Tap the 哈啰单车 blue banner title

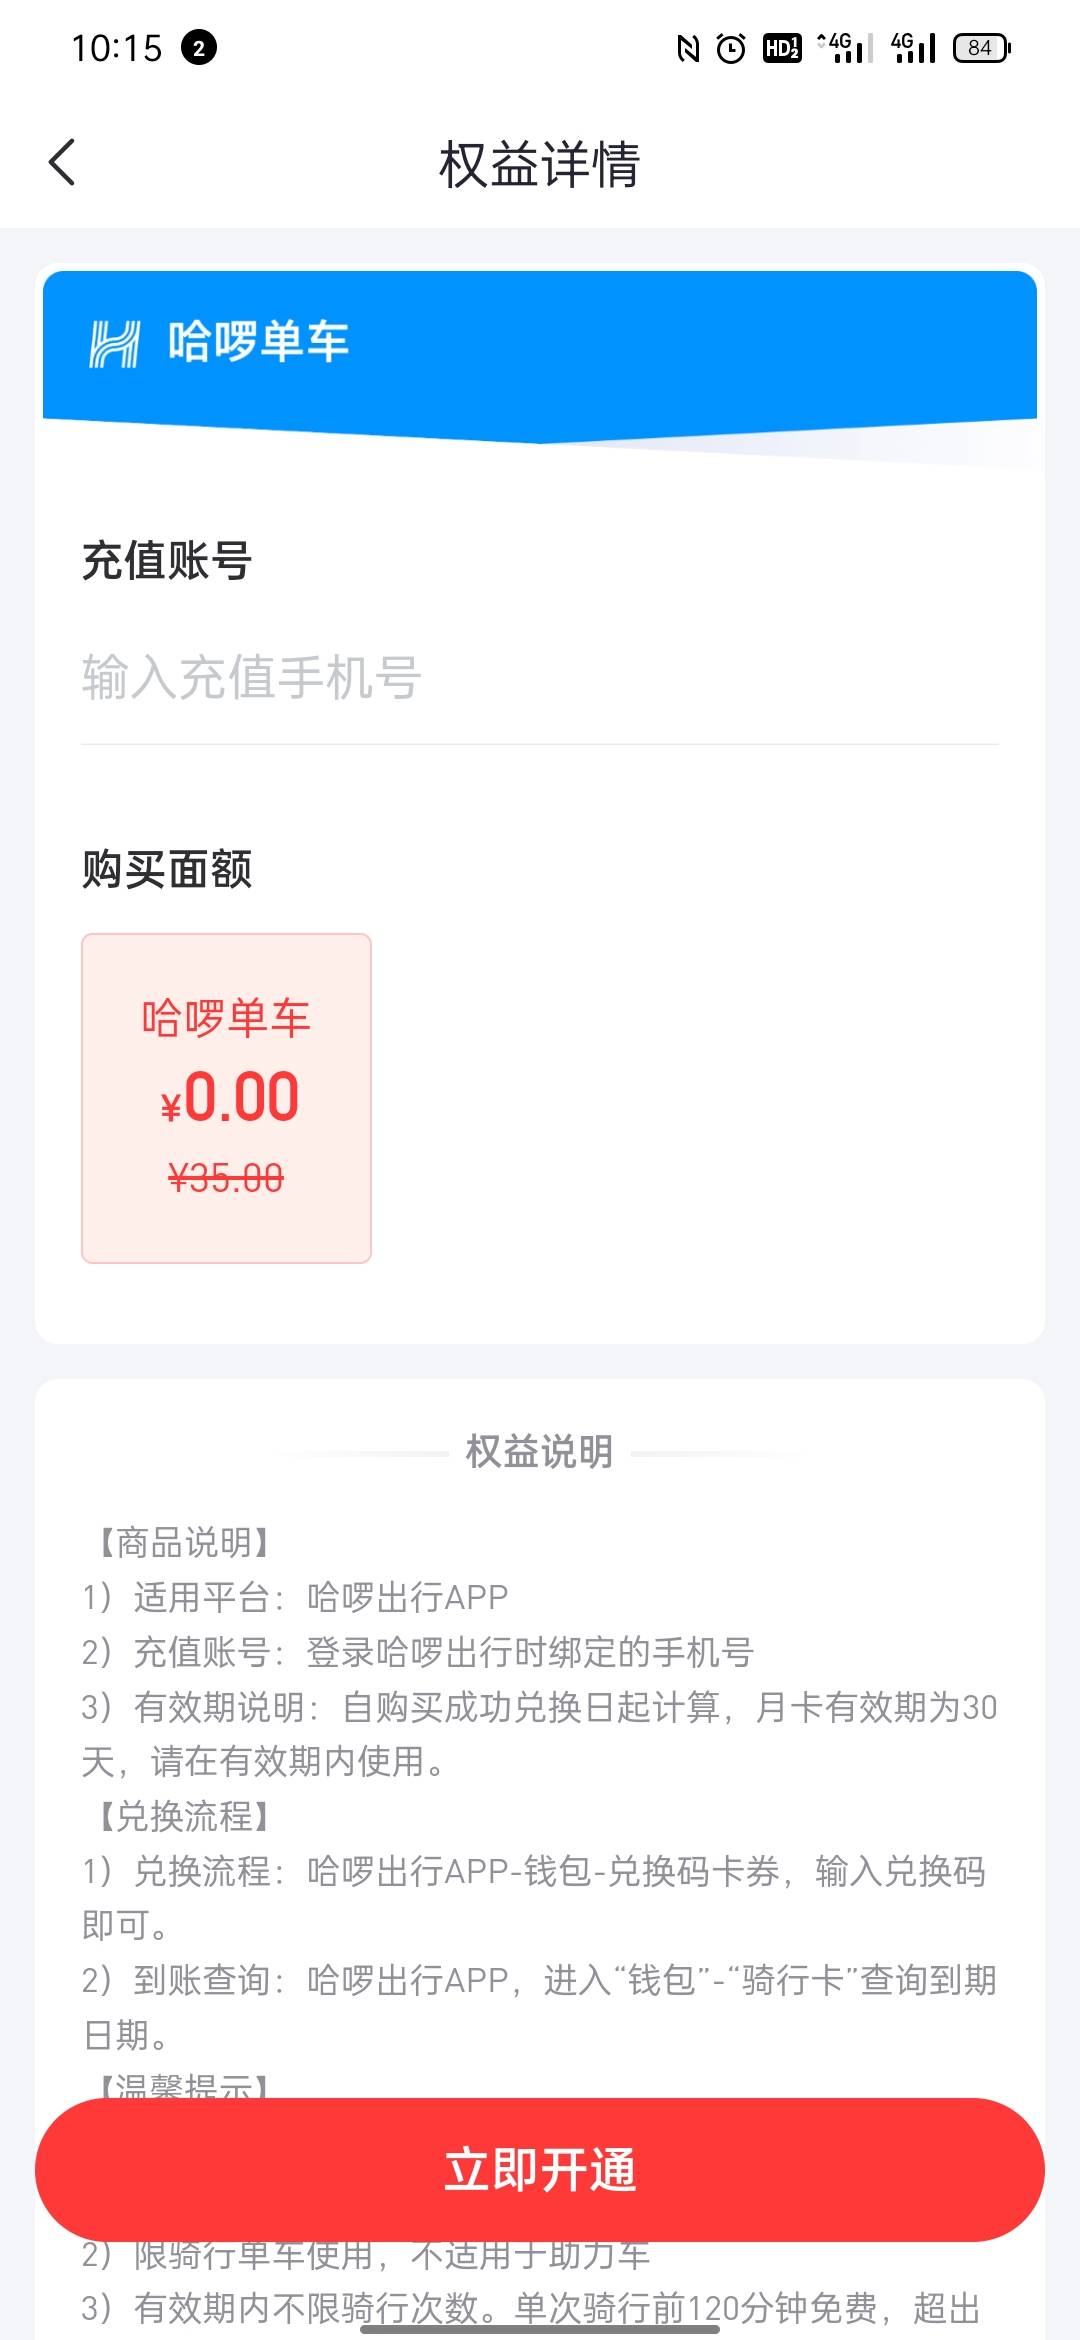(x=258, y=342)
